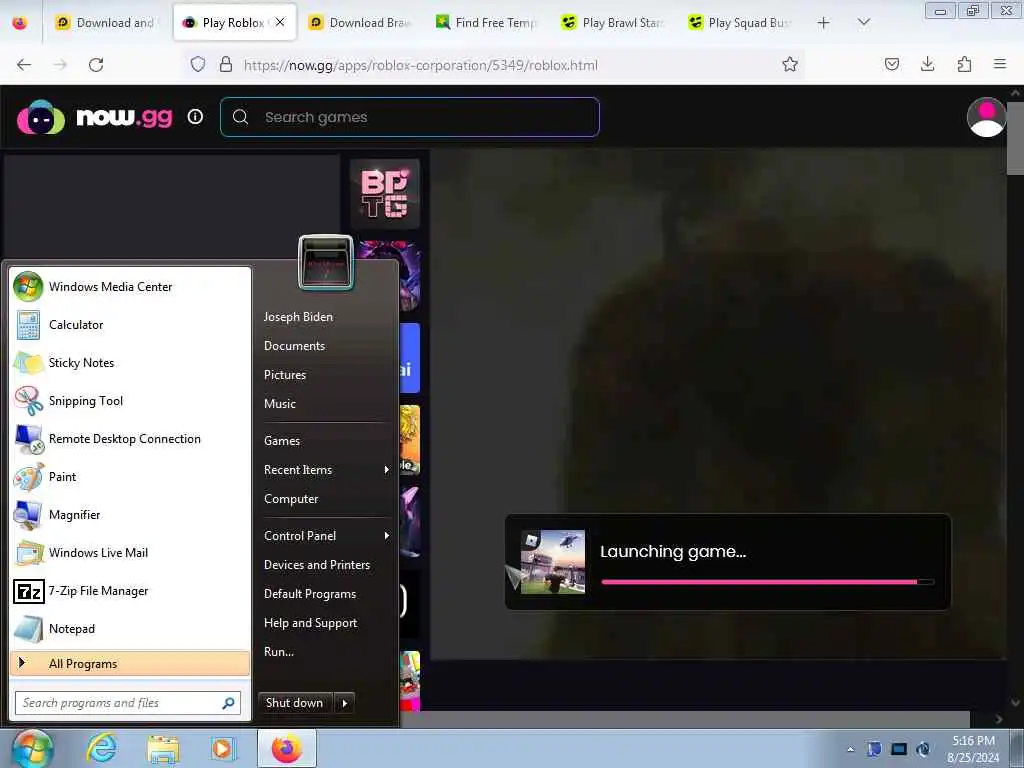This screenshot has height=768, width=1024.
Task: List all tabs dropdown arrow
Action: click(863, 23)
